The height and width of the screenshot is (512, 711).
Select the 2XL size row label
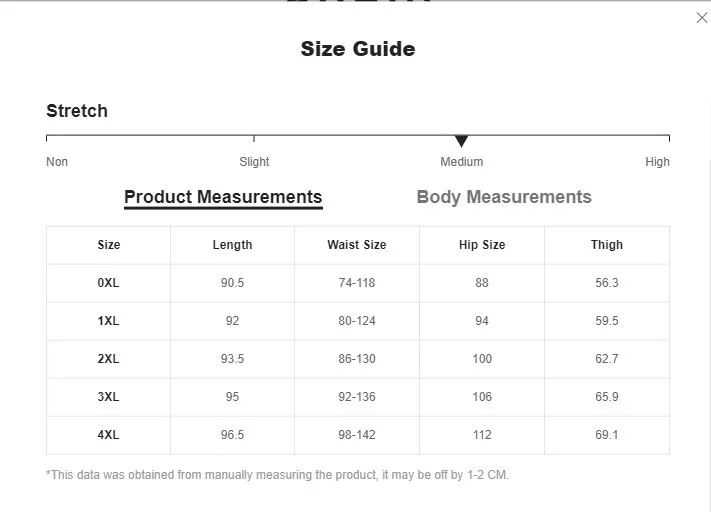click(108, 359)
